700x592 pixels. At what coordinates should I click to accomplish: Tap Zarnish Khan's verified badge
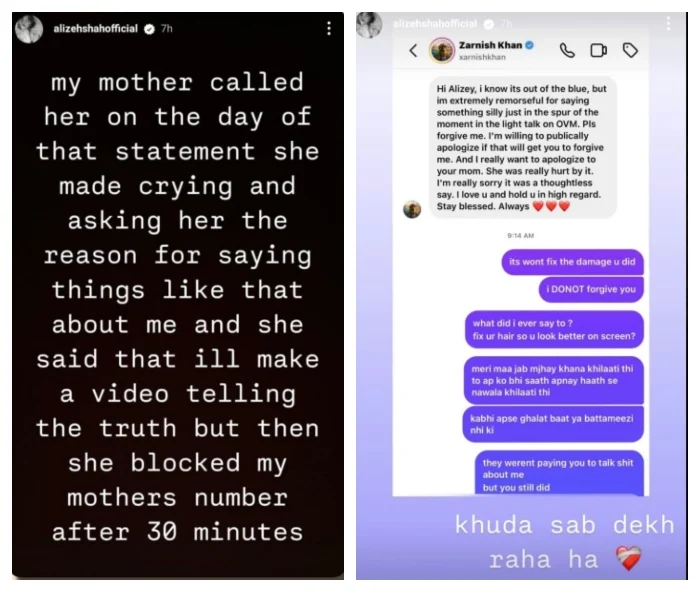coord(530,45)
